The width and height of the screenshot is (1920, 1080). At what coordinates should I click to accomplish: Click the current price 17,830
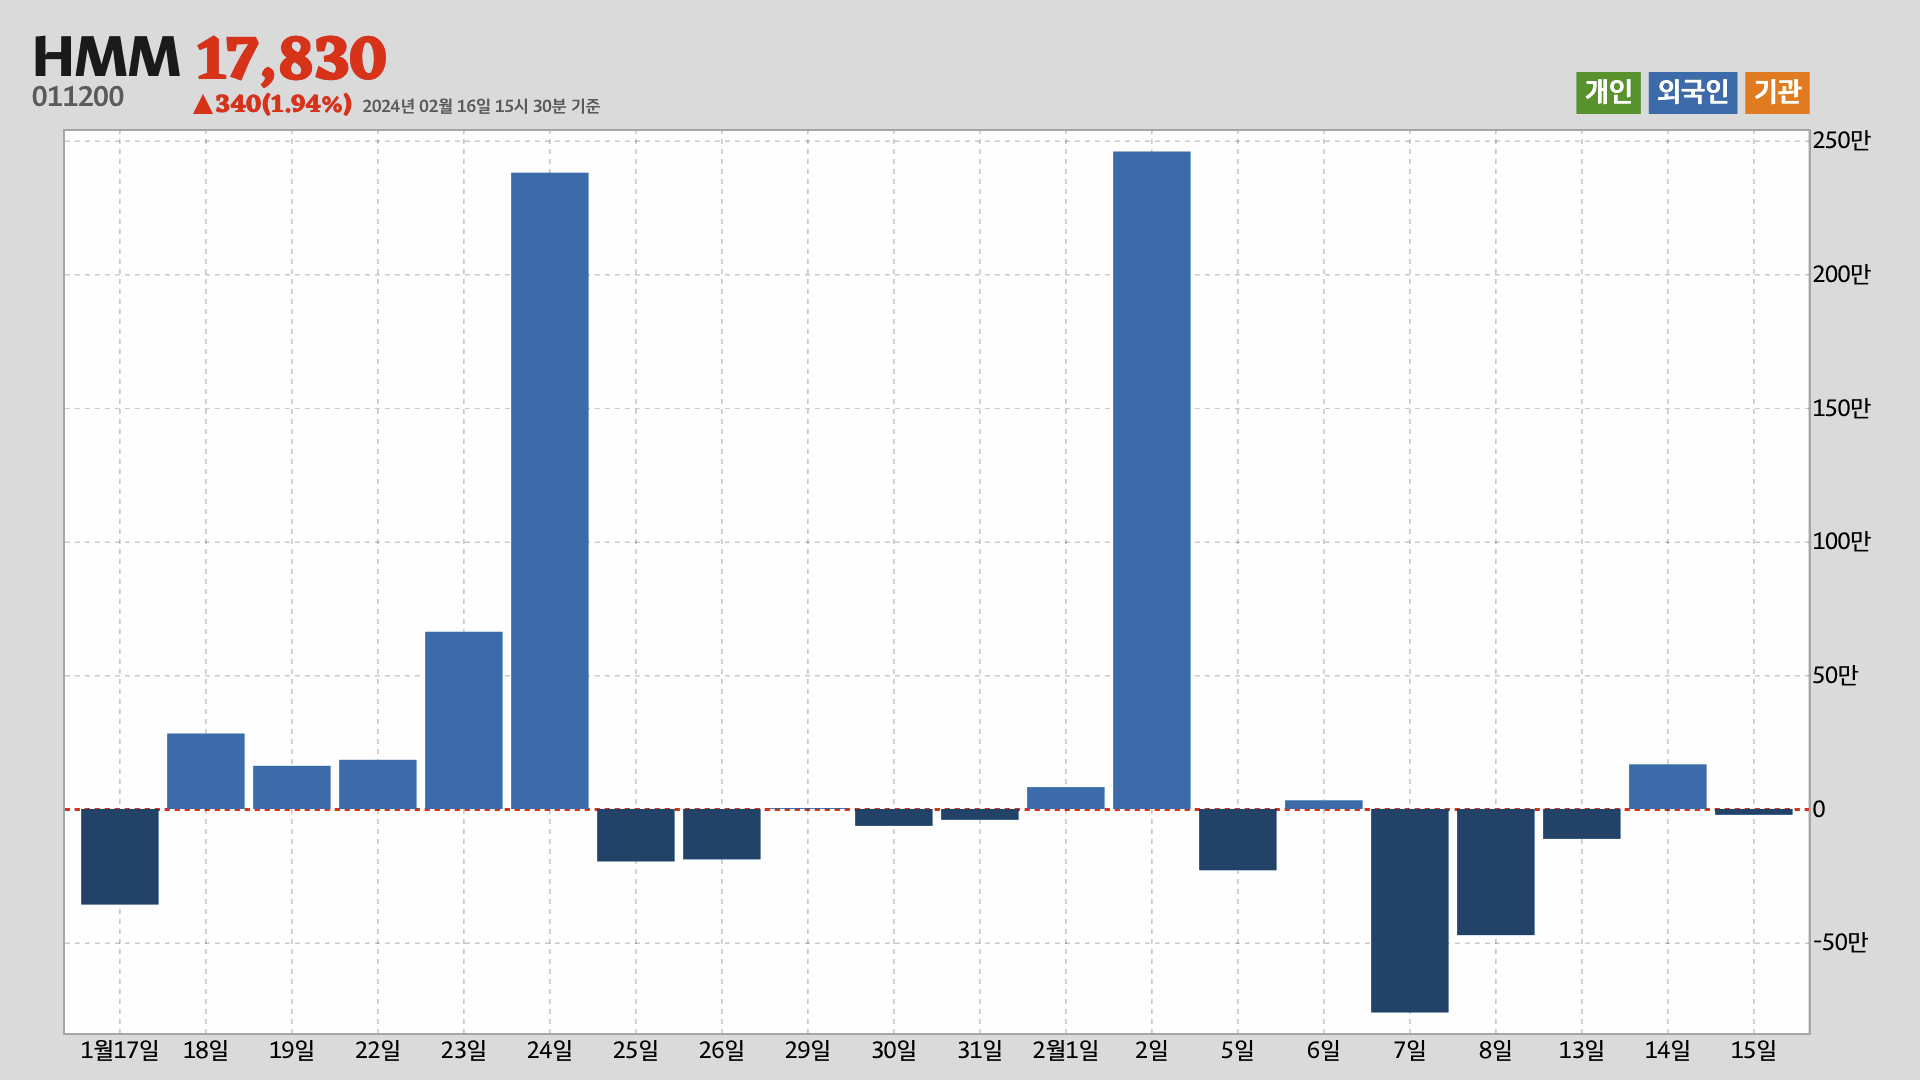[x=290, y=58]
